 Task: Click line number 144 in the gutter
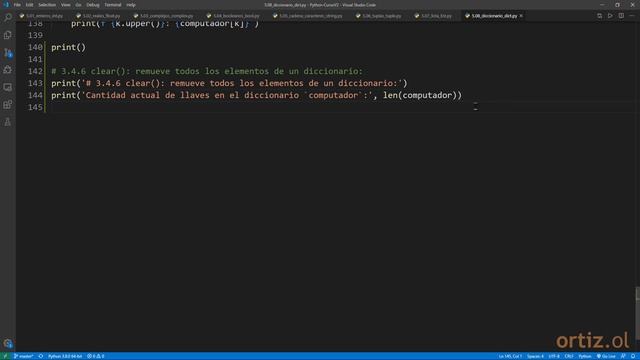pyautogui.click(x=36, y=96)
